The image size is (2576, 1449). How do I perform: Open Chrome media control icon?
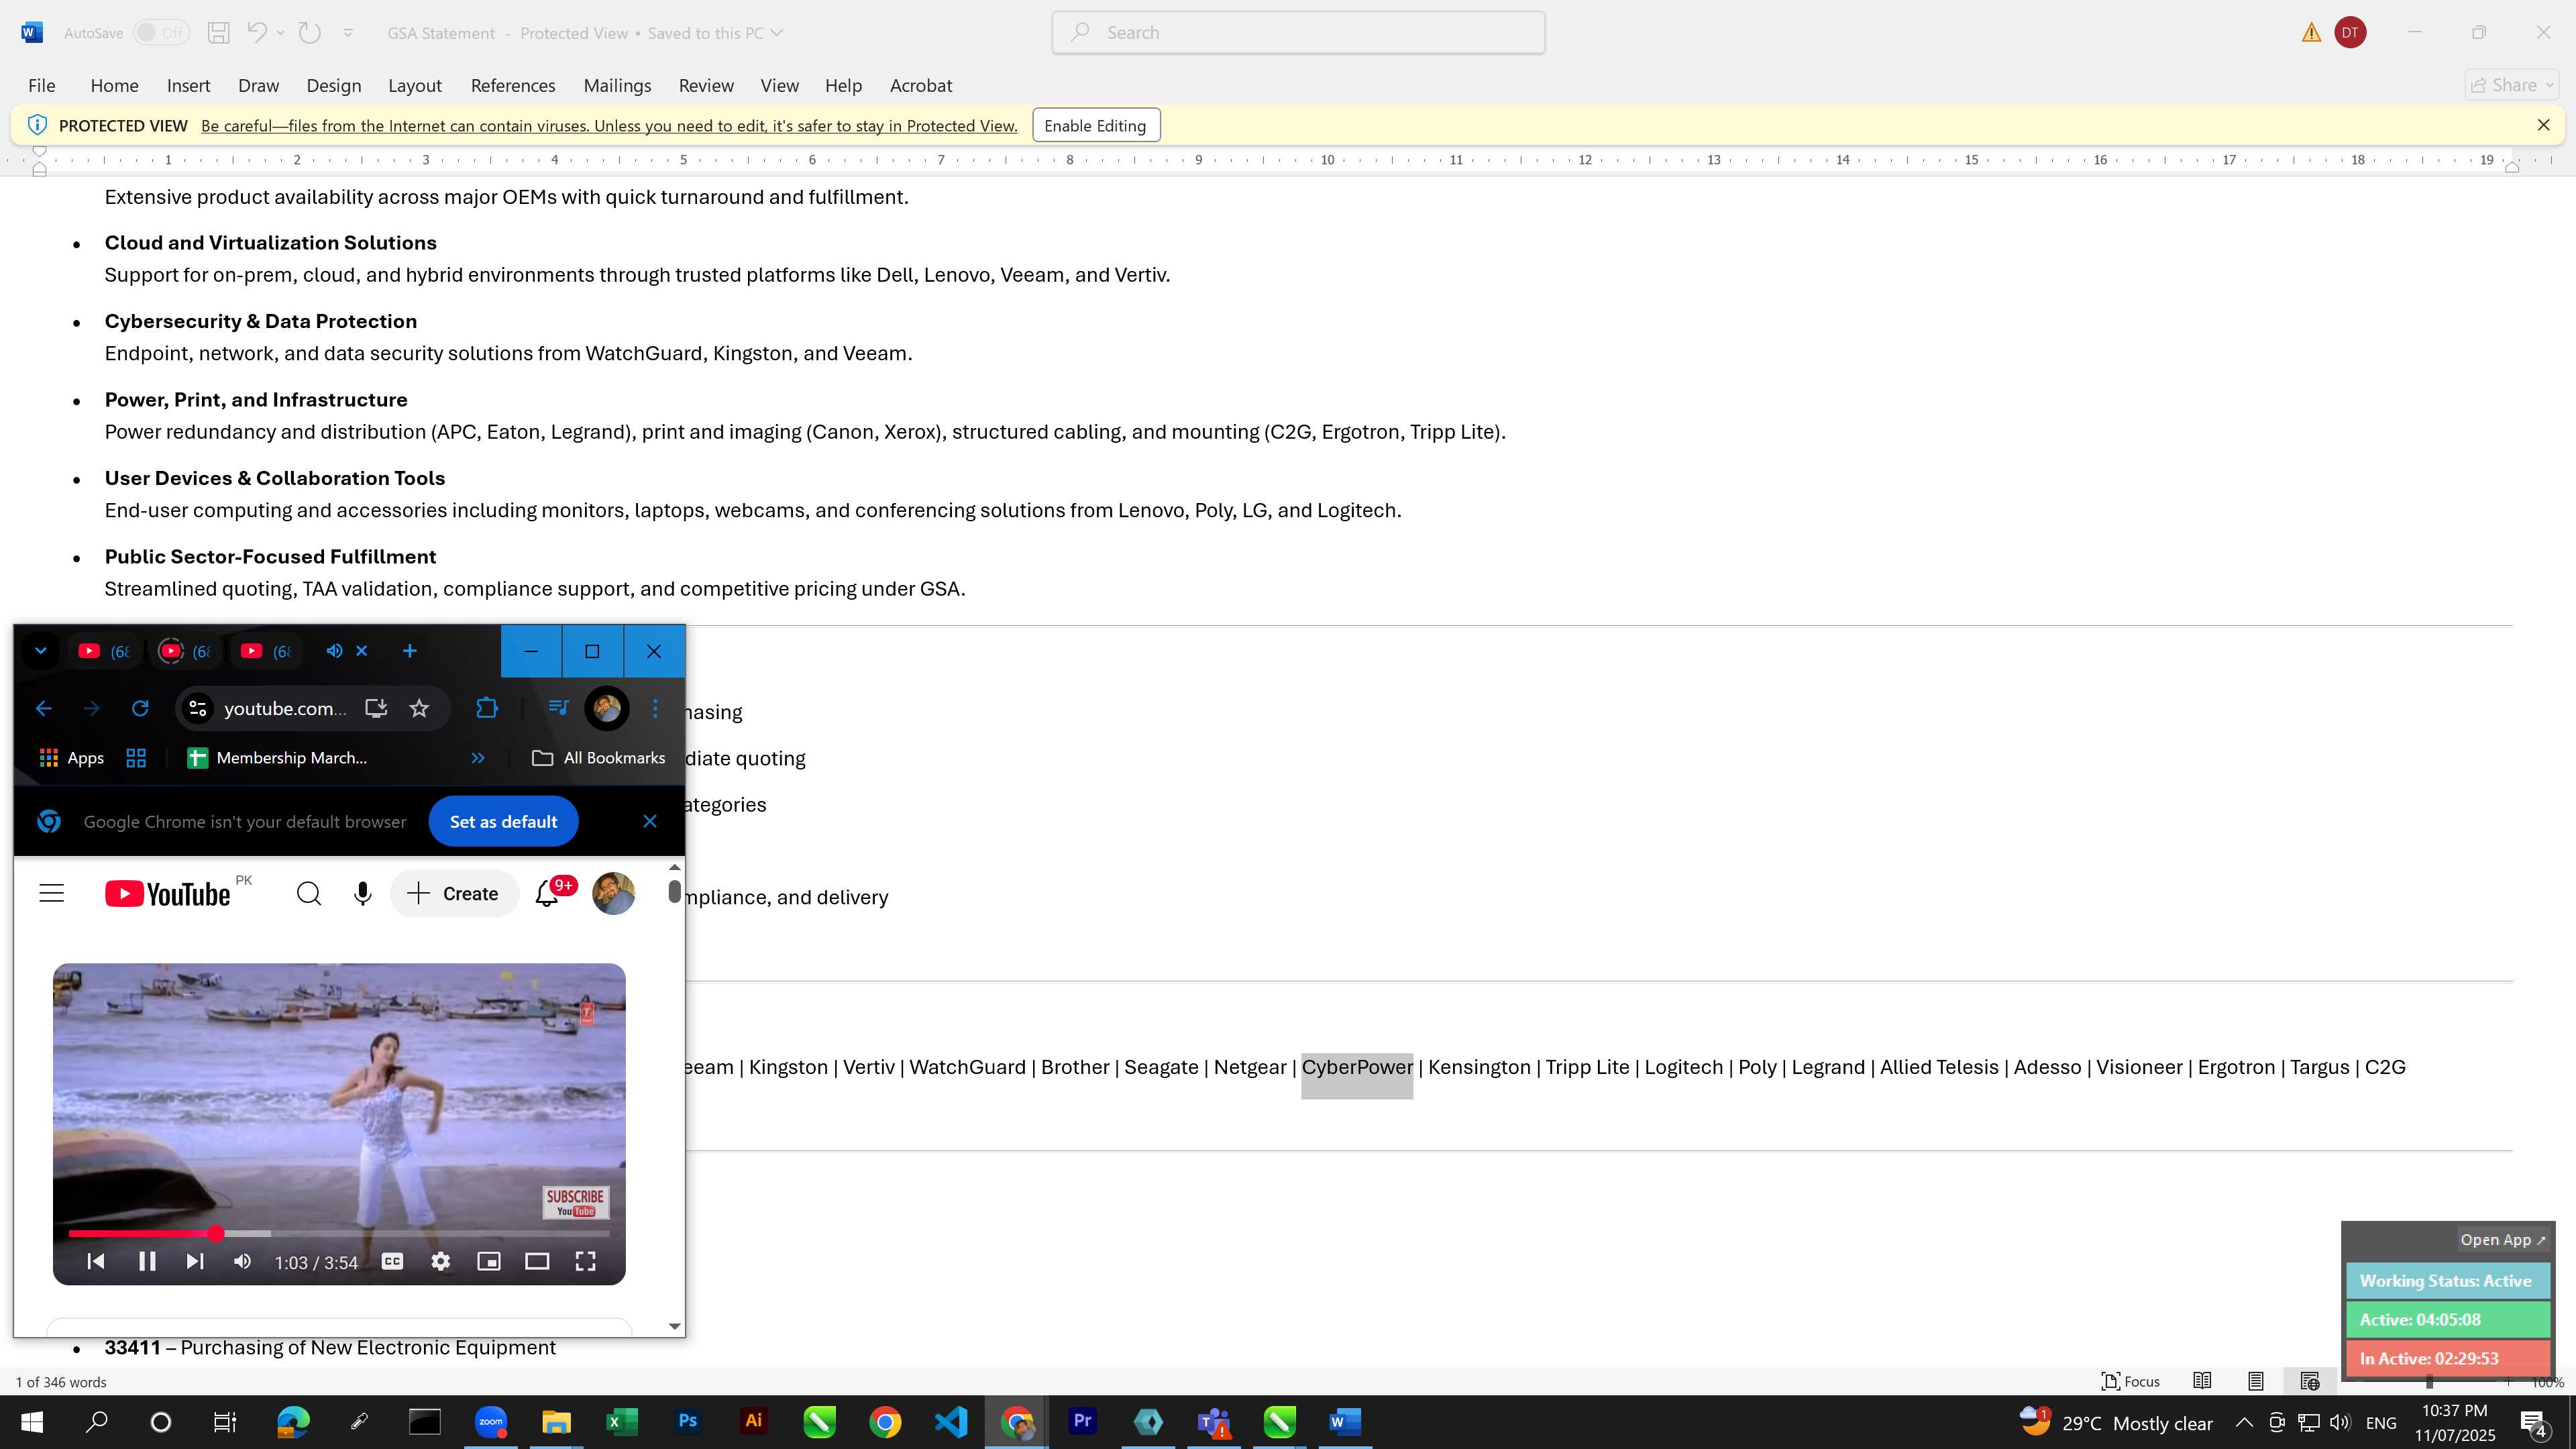click(x=558, y=708)
